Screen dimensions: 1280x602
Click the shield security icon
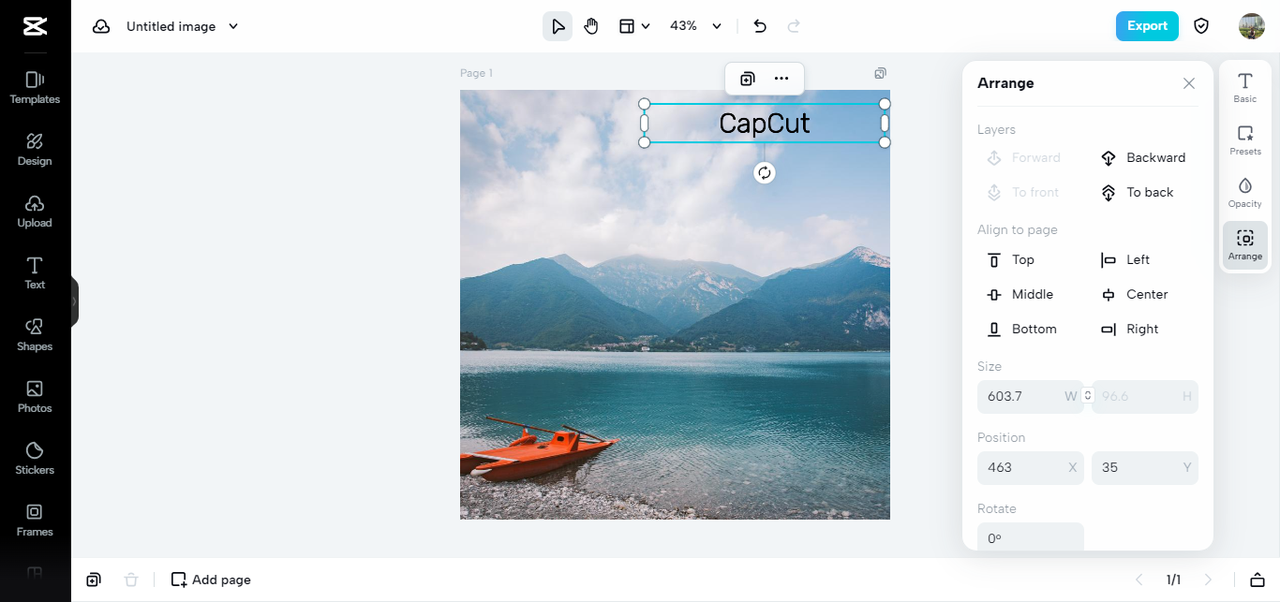pos(1202,26)
